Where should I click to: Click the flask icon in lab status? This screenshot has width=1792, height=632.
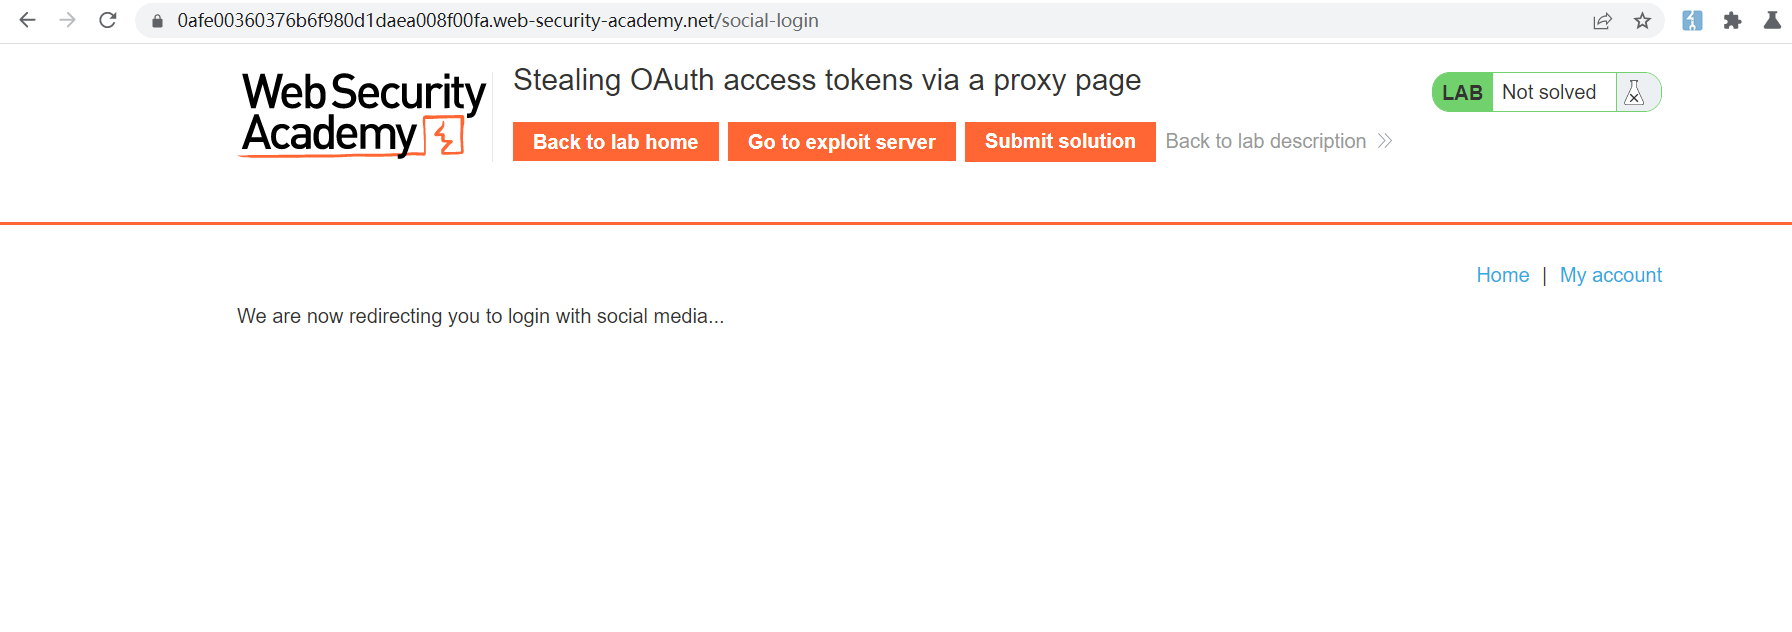click(1635, 92)
